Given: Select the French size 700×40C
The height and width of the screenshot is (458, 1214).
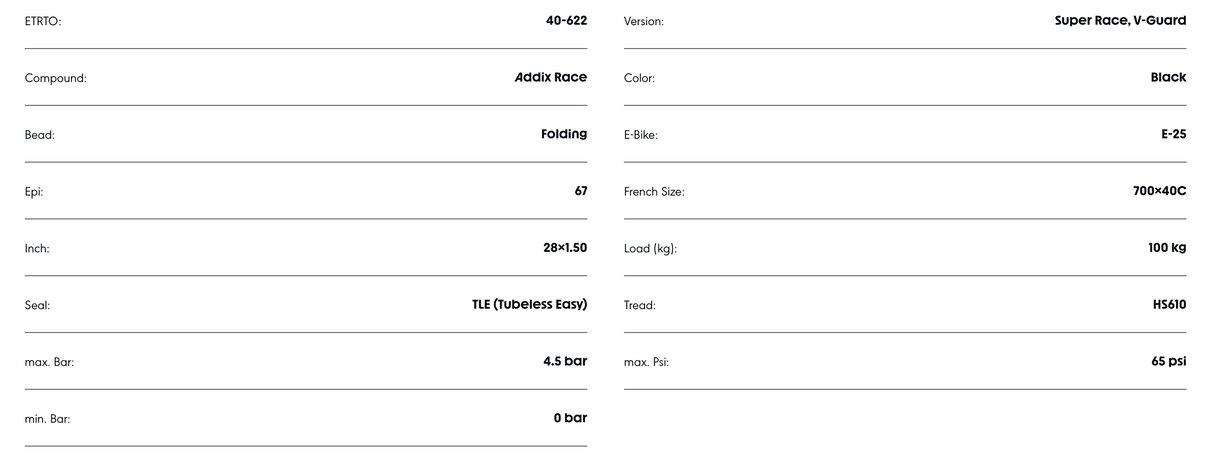Looking at the screenshot, I should click(x=1159, y=191).
